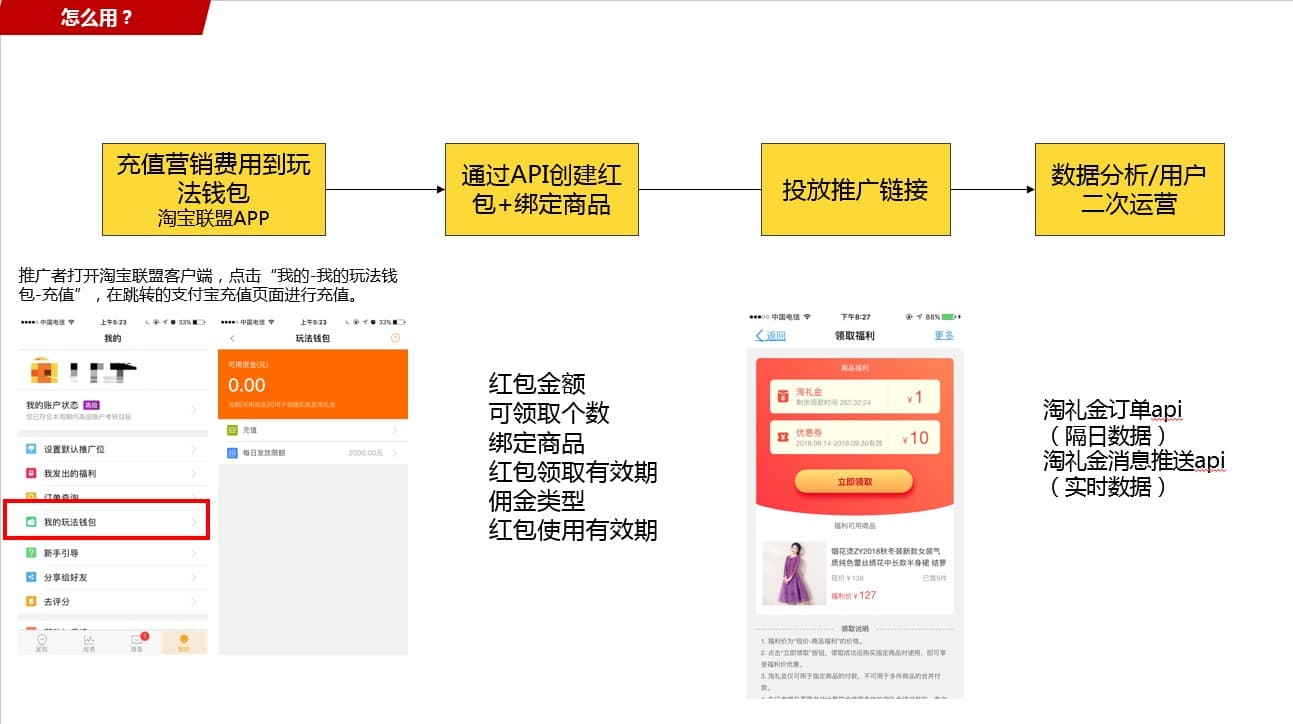Tap the blue 每日发放限额 icon
Viewport: 1293px width, 724px height.
tap(232, 453)
